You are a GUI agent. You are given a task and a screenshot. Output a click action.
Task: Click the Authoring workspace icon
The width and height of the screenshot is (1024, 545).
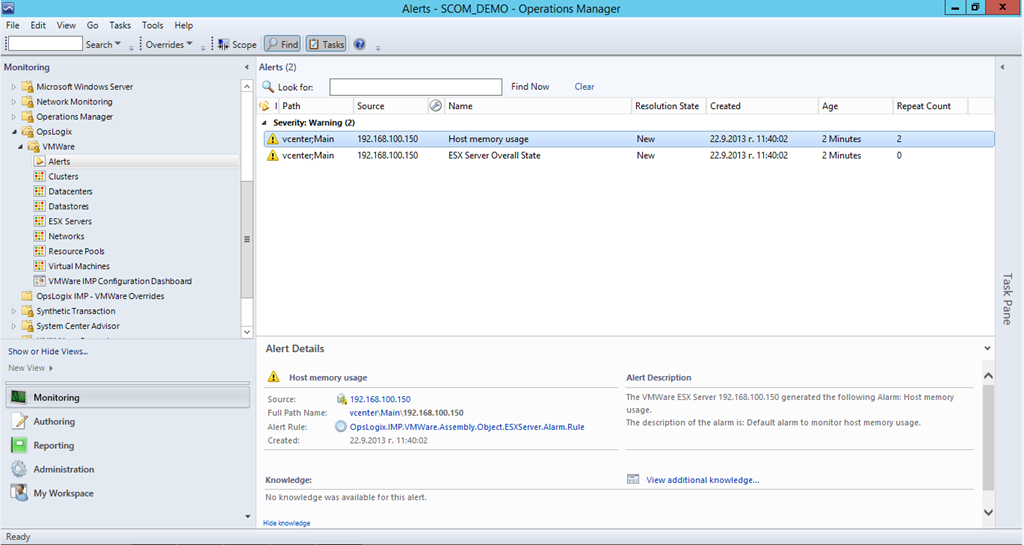click(x=19, y=421)
